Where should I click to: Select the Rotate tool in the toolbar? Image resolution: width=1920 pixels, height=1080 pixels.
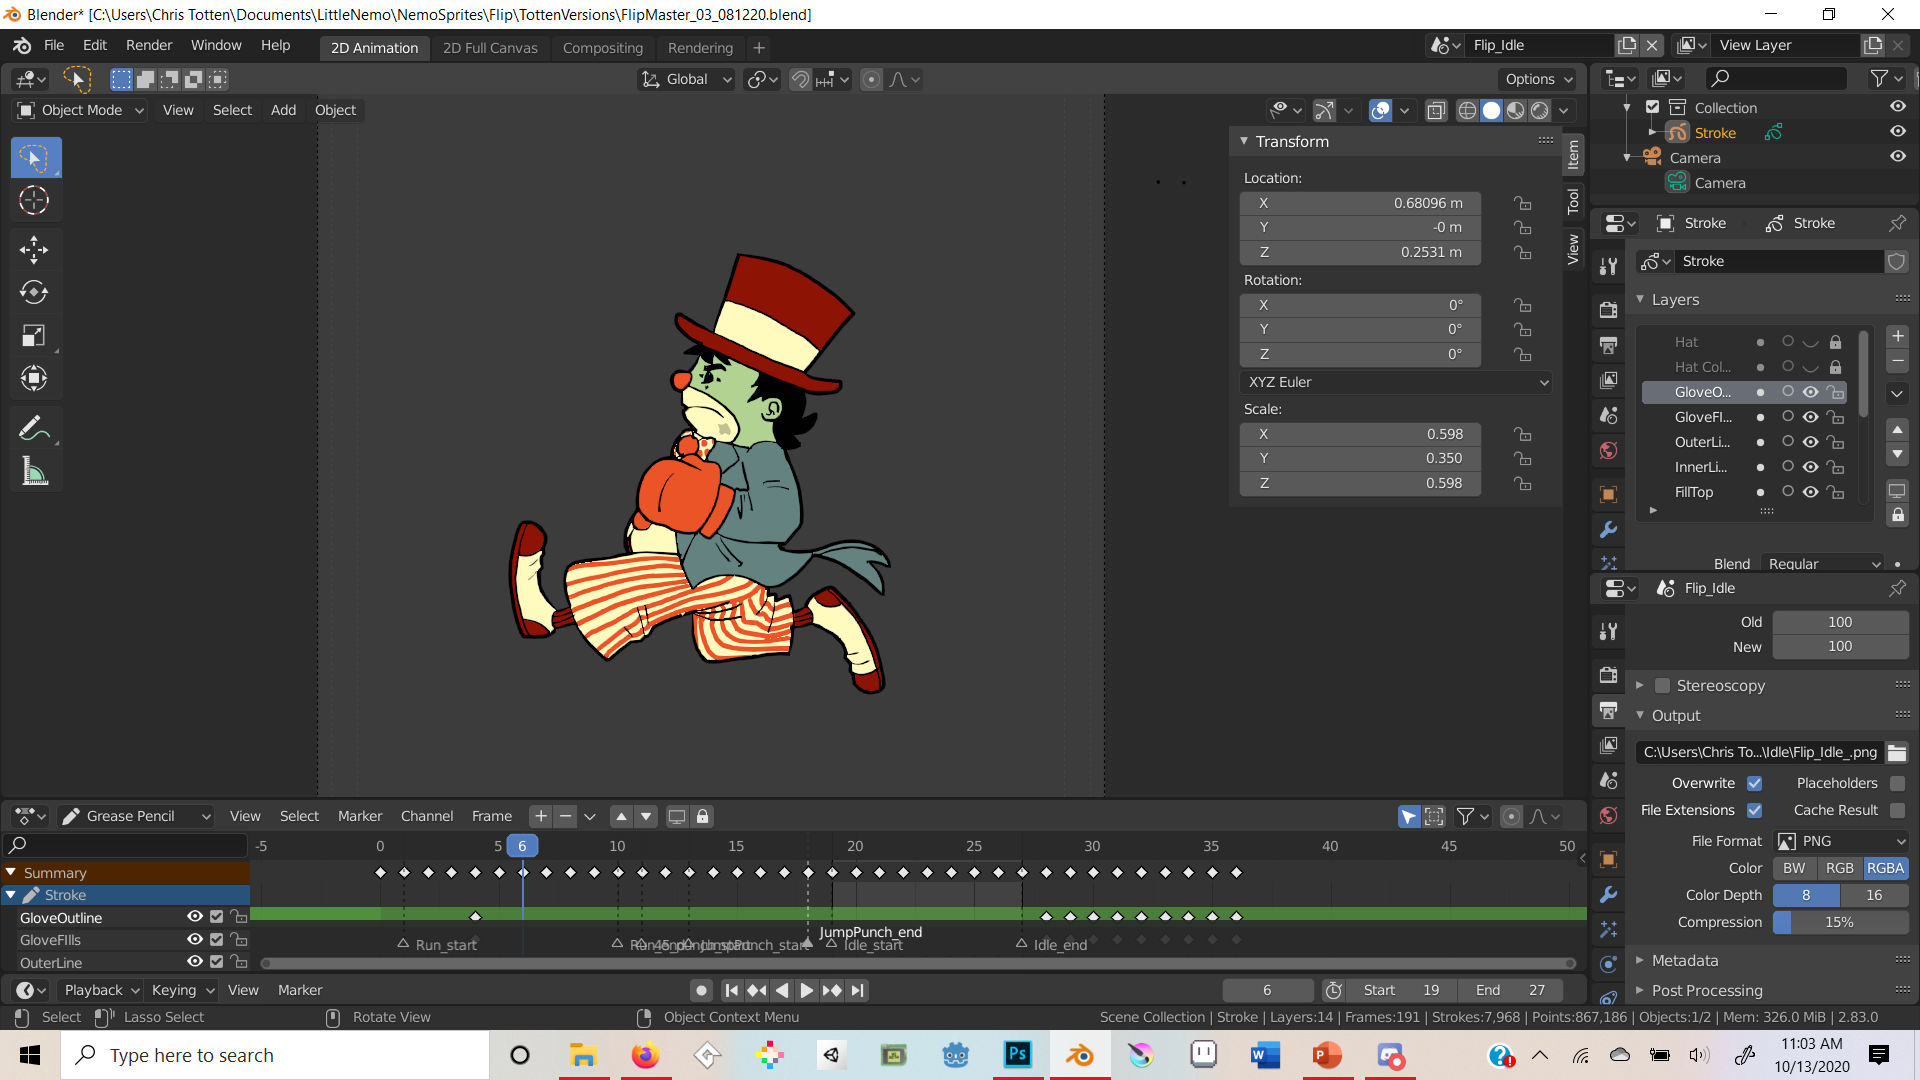pyautogui.click(x=35, y=293)
